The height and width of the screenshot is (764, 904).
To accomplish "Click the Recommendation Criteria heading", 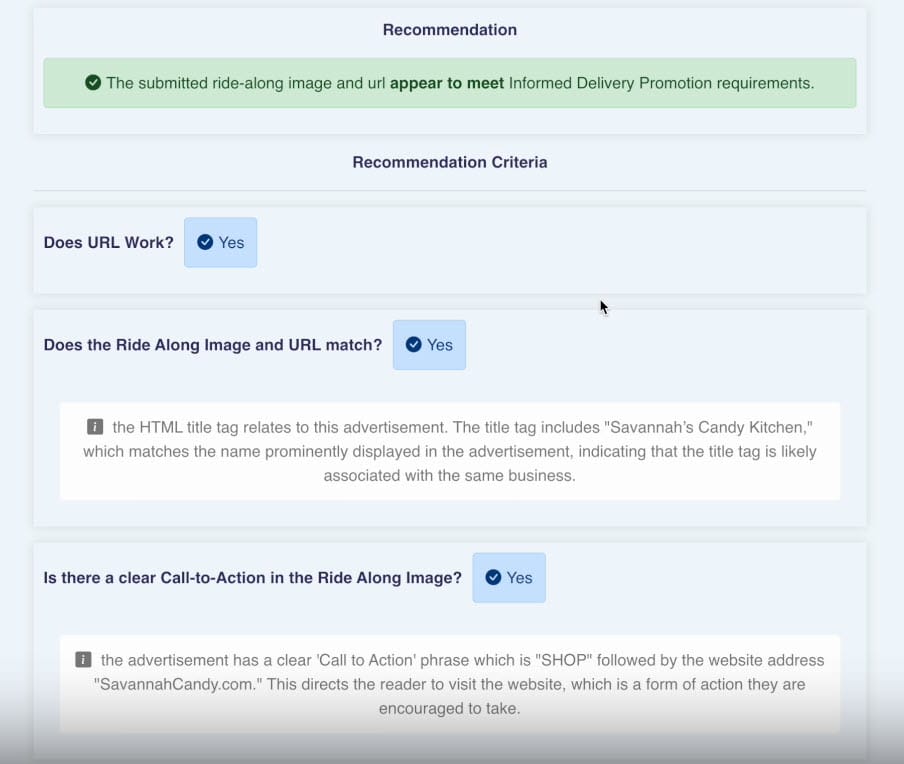I will click(450, 163).
